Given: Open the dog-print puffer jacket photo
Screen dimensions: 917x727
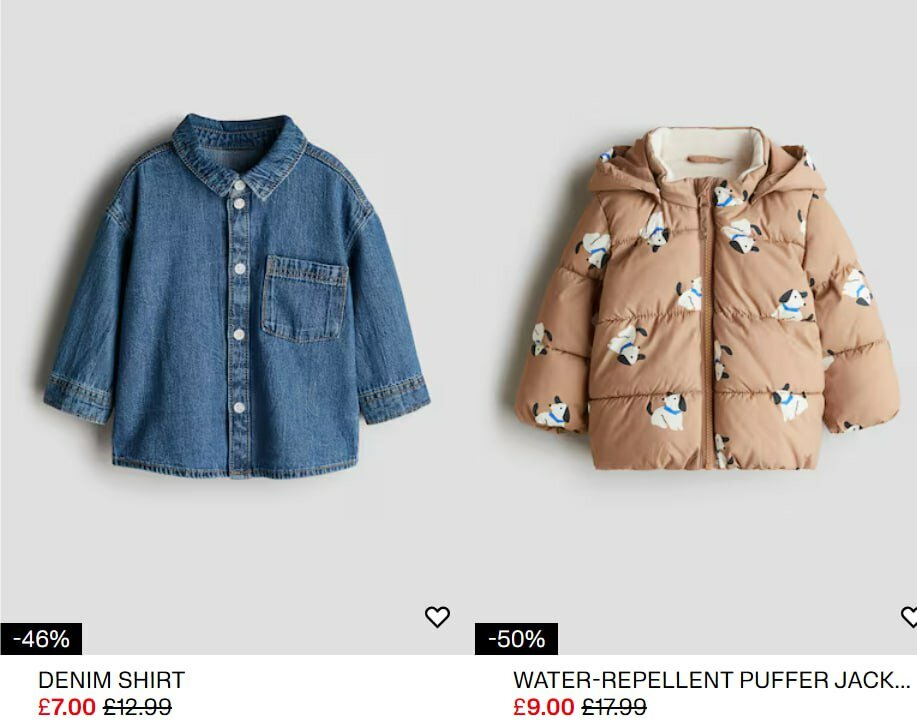Looking at the screenshot, I should (706, 298).
